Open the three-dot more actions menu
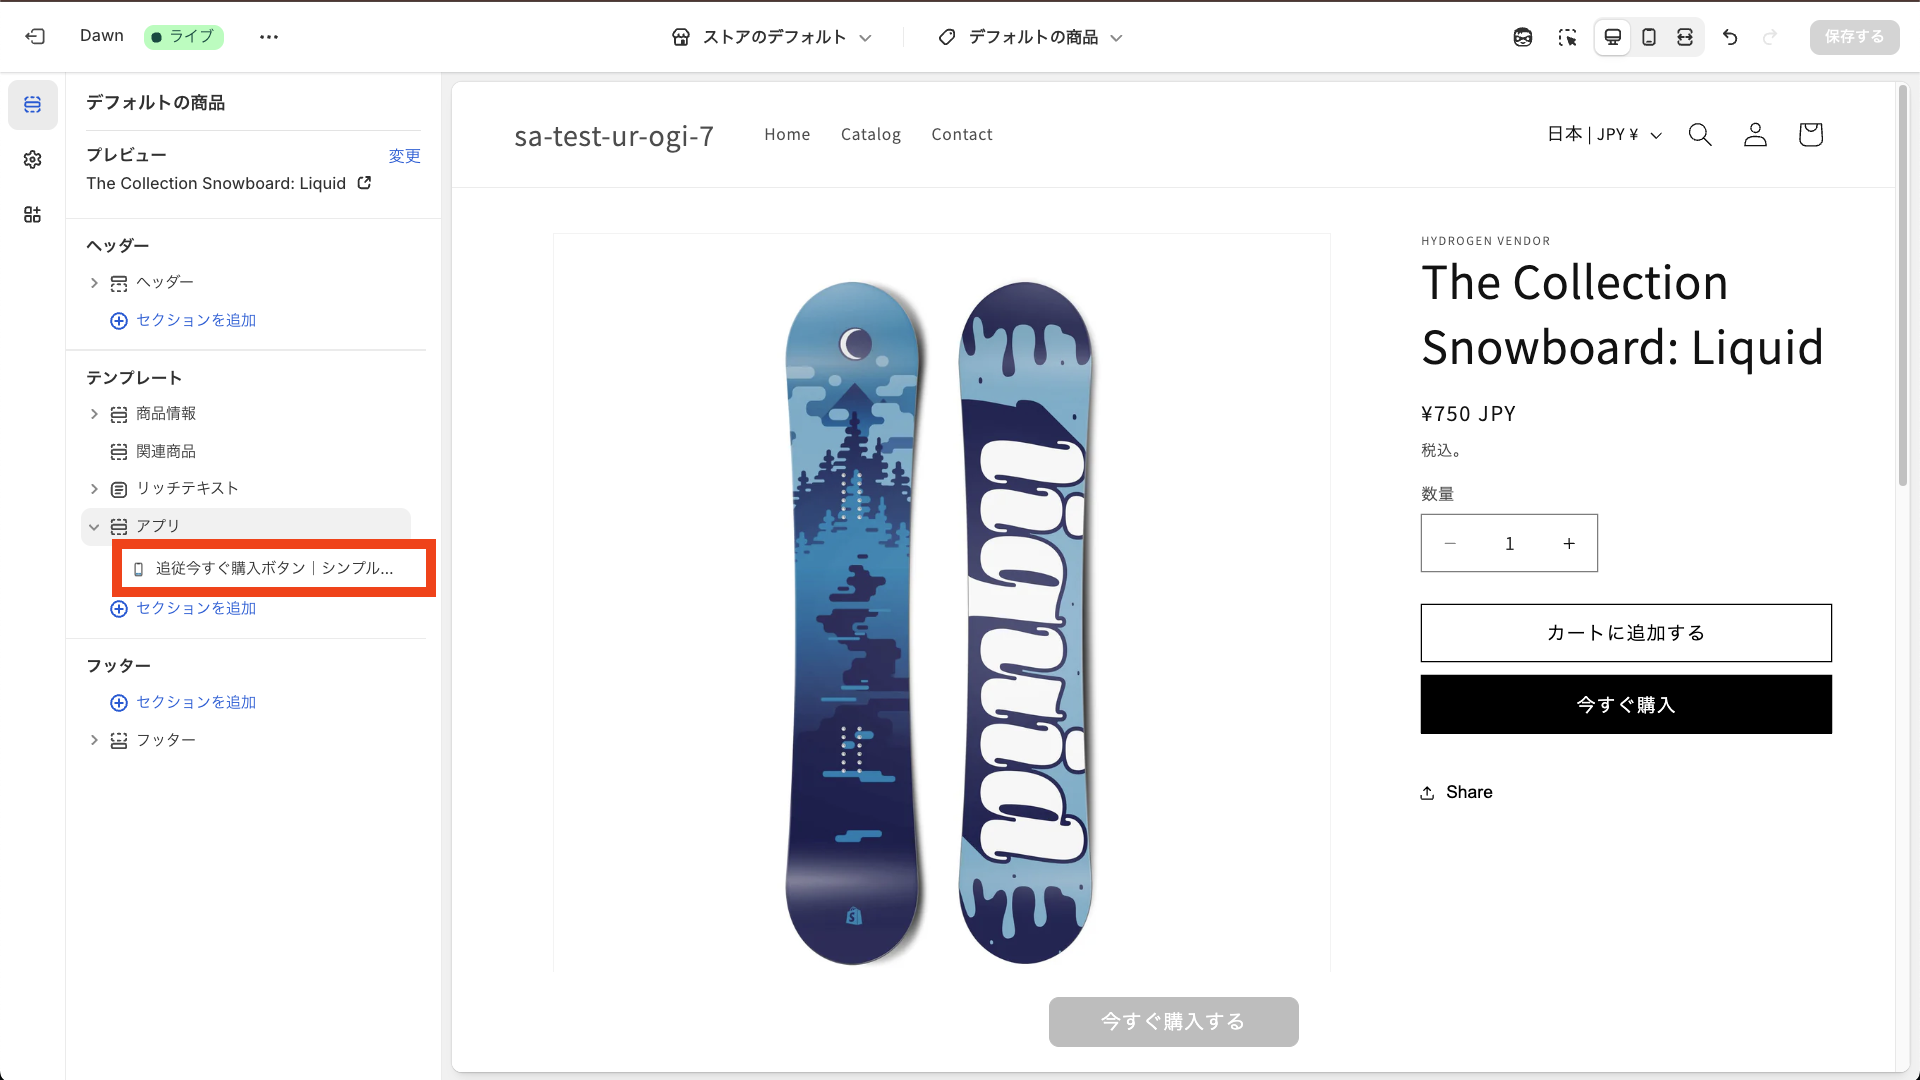This screenshot has width=1920, height=1080. click(x=269, y=37)
